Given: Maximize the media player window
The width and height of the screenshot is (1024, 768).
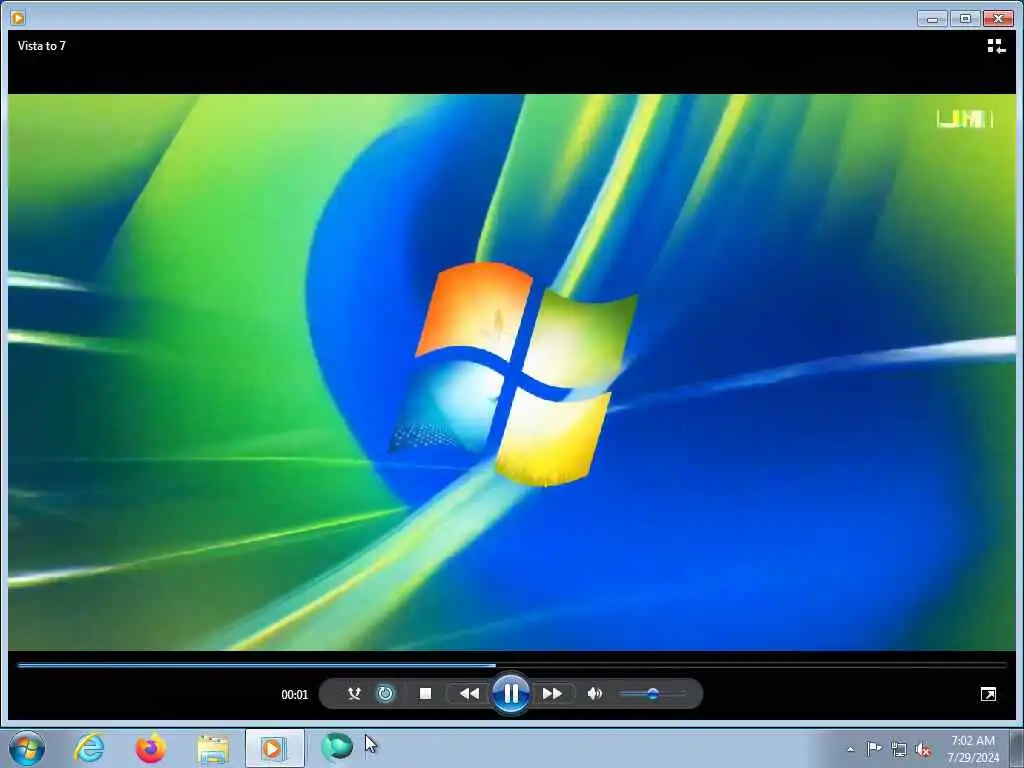Looking at the screenshot, I should click(965, 19).
